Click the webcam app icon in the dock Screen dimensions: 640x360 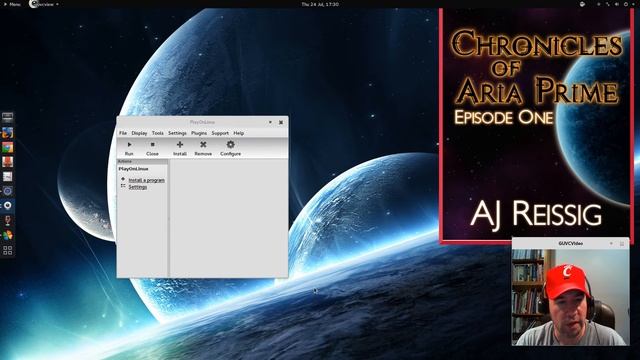(7, 205)
